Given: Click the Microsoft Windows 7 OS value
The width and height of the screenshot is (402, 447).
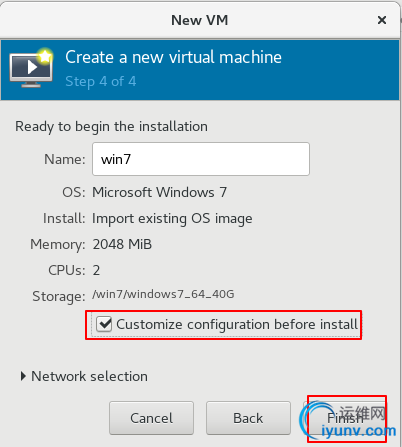Looking at the screenshot, I should coord(160,192).
